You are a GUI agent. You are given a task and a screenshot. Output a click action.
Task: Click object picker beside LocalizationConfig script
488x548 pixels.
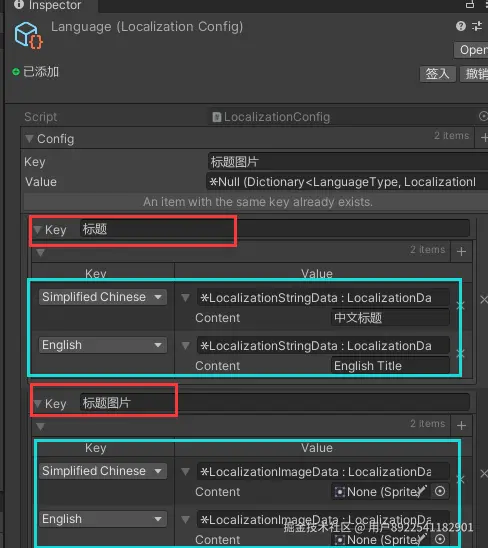[483, 116]
